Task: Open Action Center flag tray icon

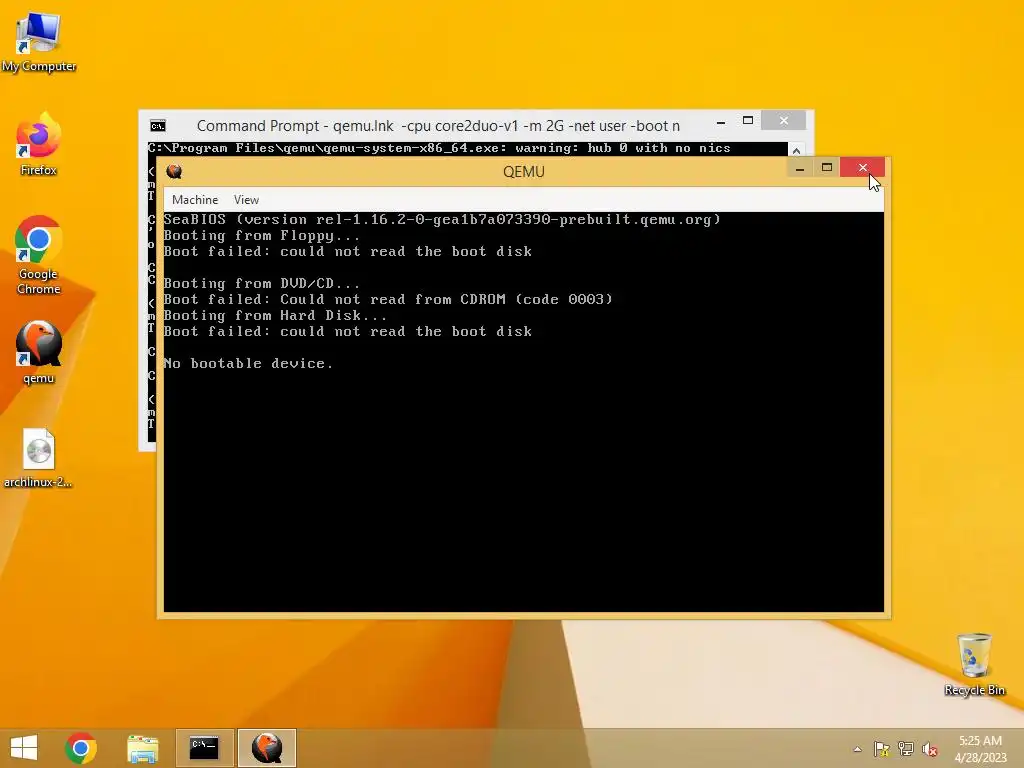Action: point(881,749)
